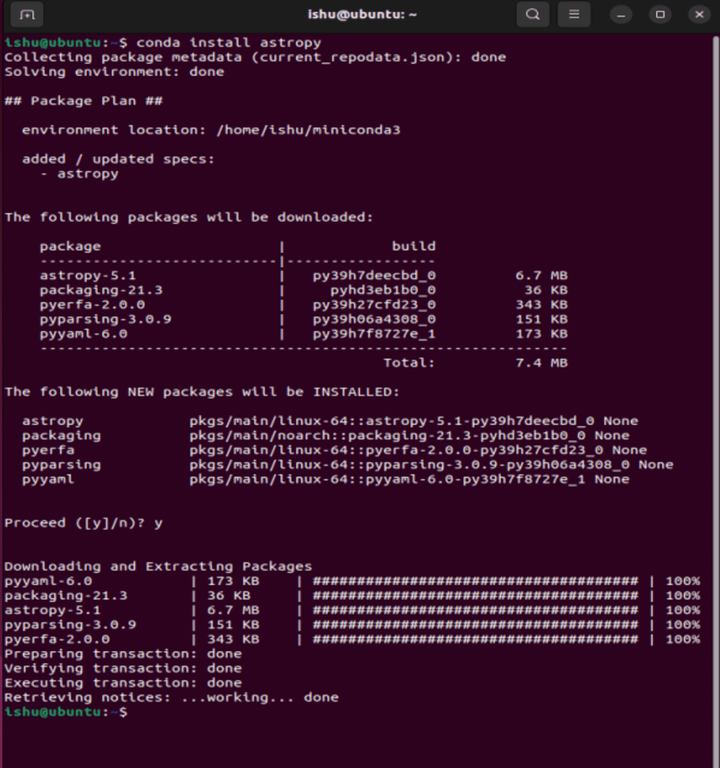Click build string 'py39h7deecbd_0' in table

tap(374, 275)
